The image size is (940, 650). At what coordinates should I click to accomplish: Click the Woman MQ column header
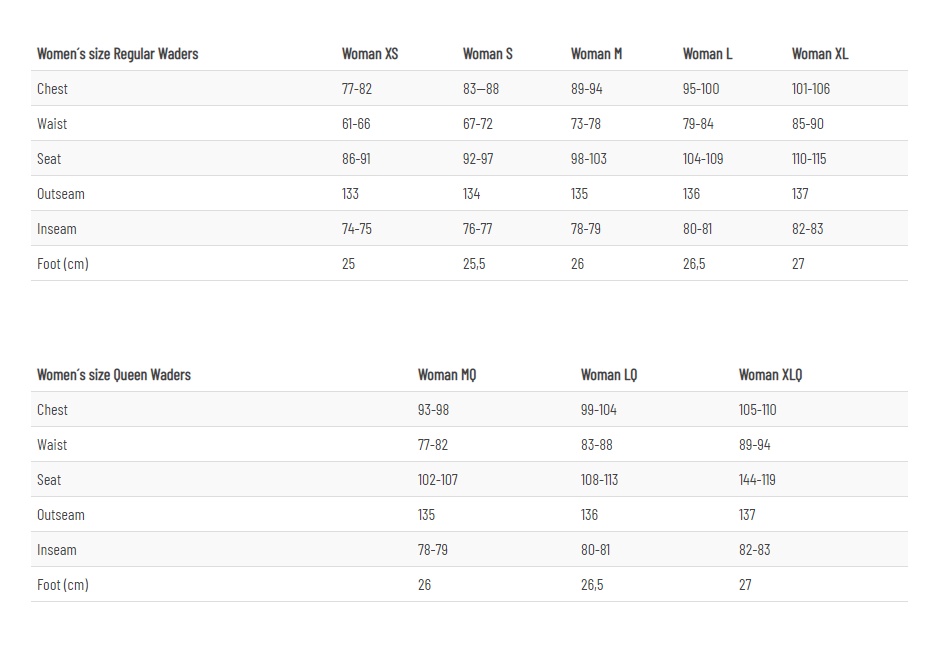click(x=446, y=375)
